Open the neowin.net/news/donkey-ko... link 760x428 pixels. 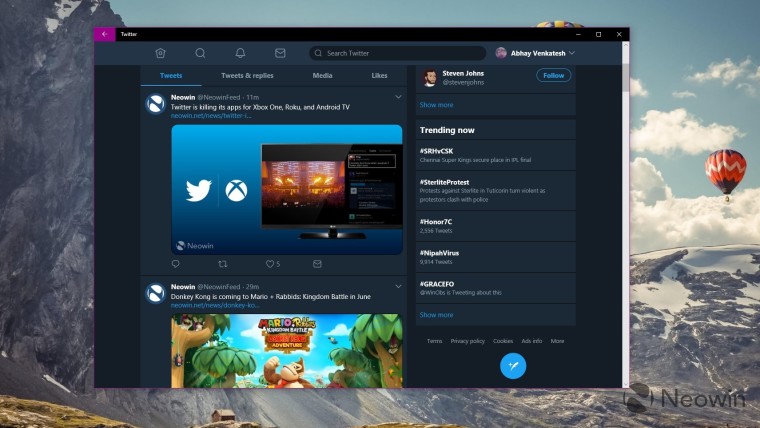(x=215, y=305)
